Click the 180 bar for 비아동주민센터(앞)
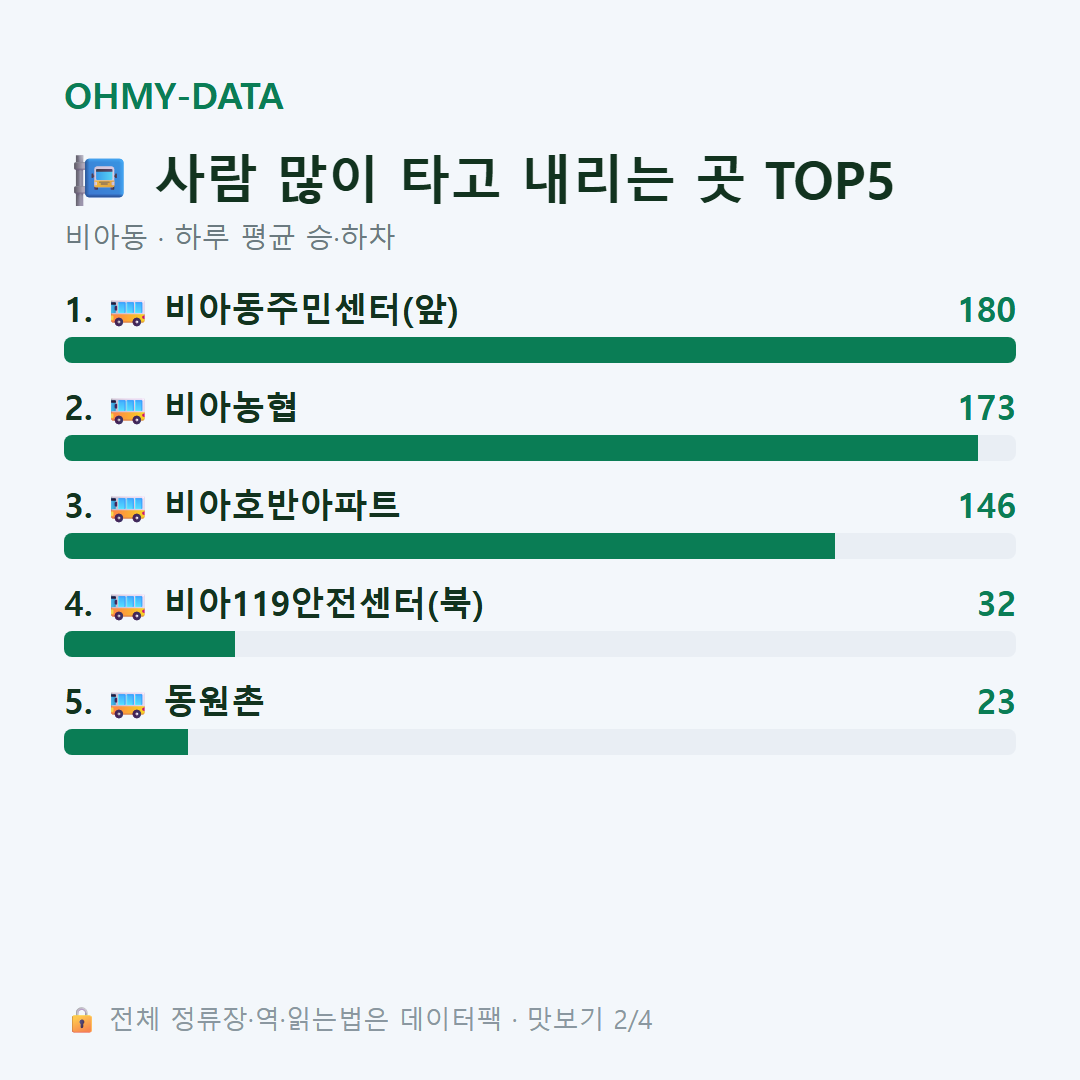The image size is (1080, 1080). pyautogui.click(x=540, y=350)
